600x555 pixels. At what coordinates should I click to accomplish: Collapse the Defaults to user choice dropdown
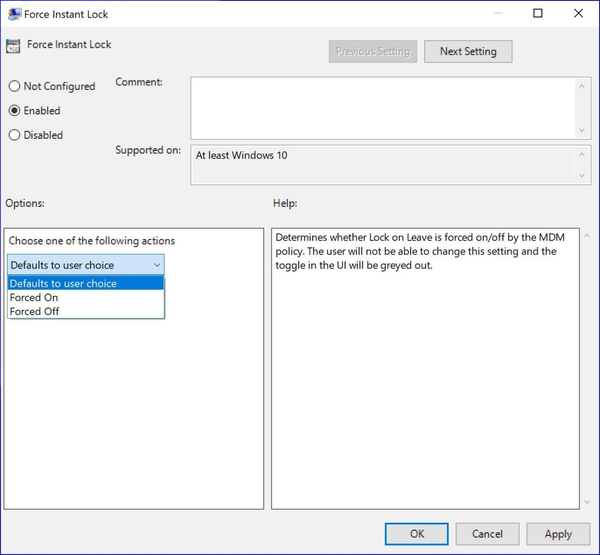point(86,265)
